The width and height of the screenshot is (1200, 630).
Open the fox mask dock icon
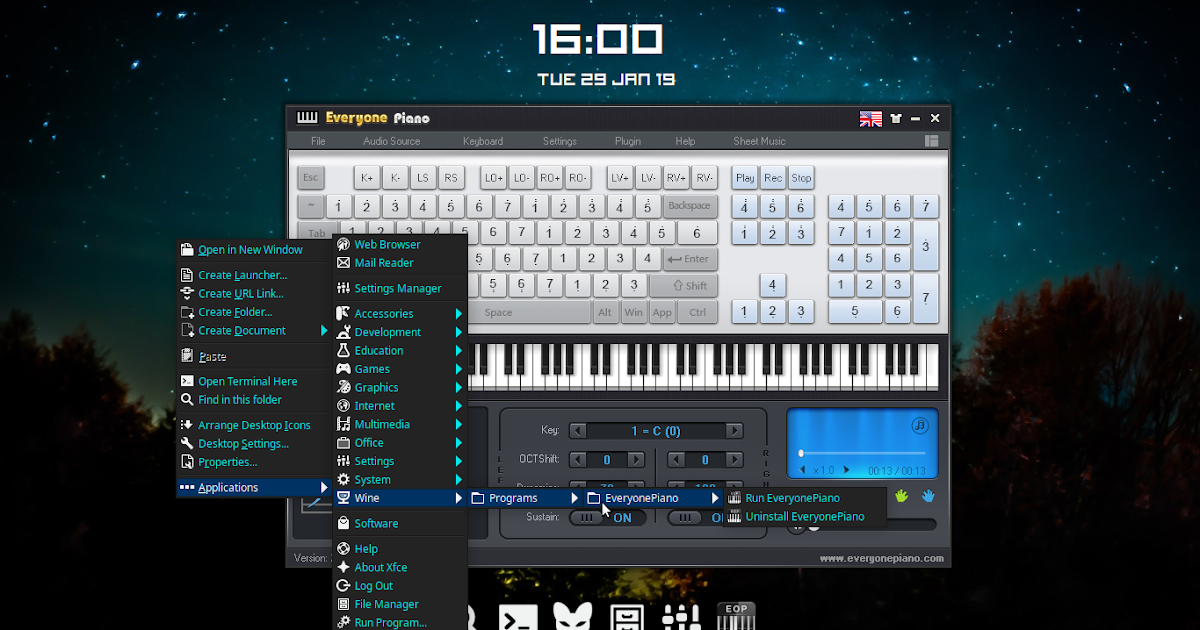coord(574,617)
